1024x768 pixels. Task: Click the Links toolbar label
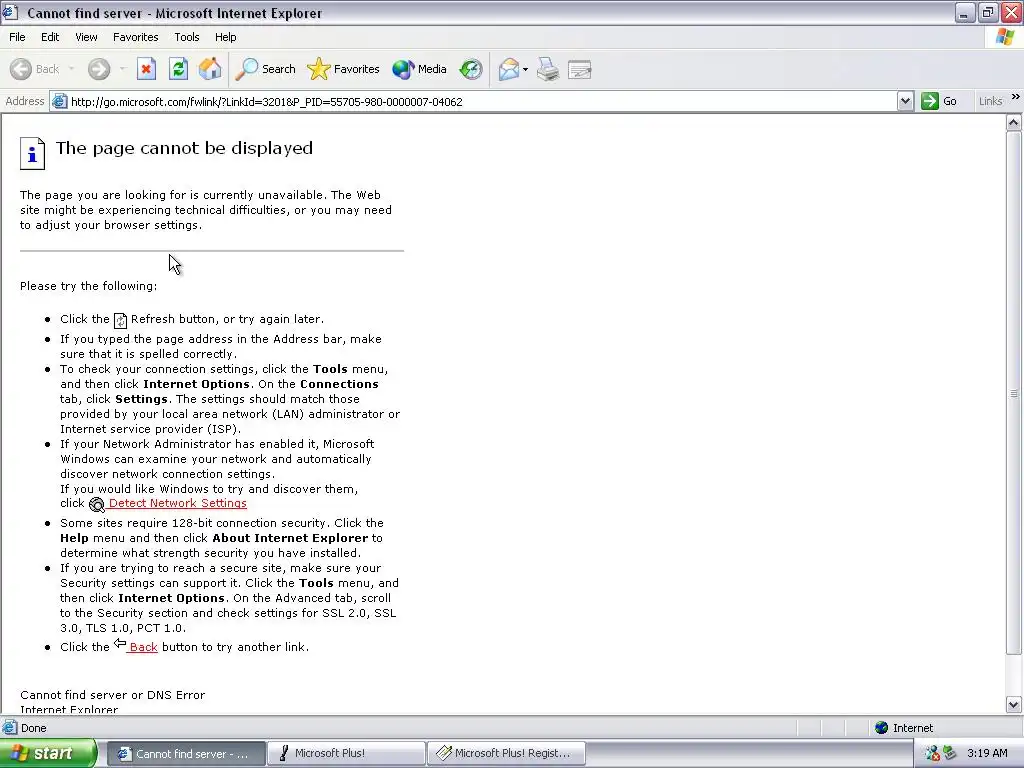tap(990, 101)
